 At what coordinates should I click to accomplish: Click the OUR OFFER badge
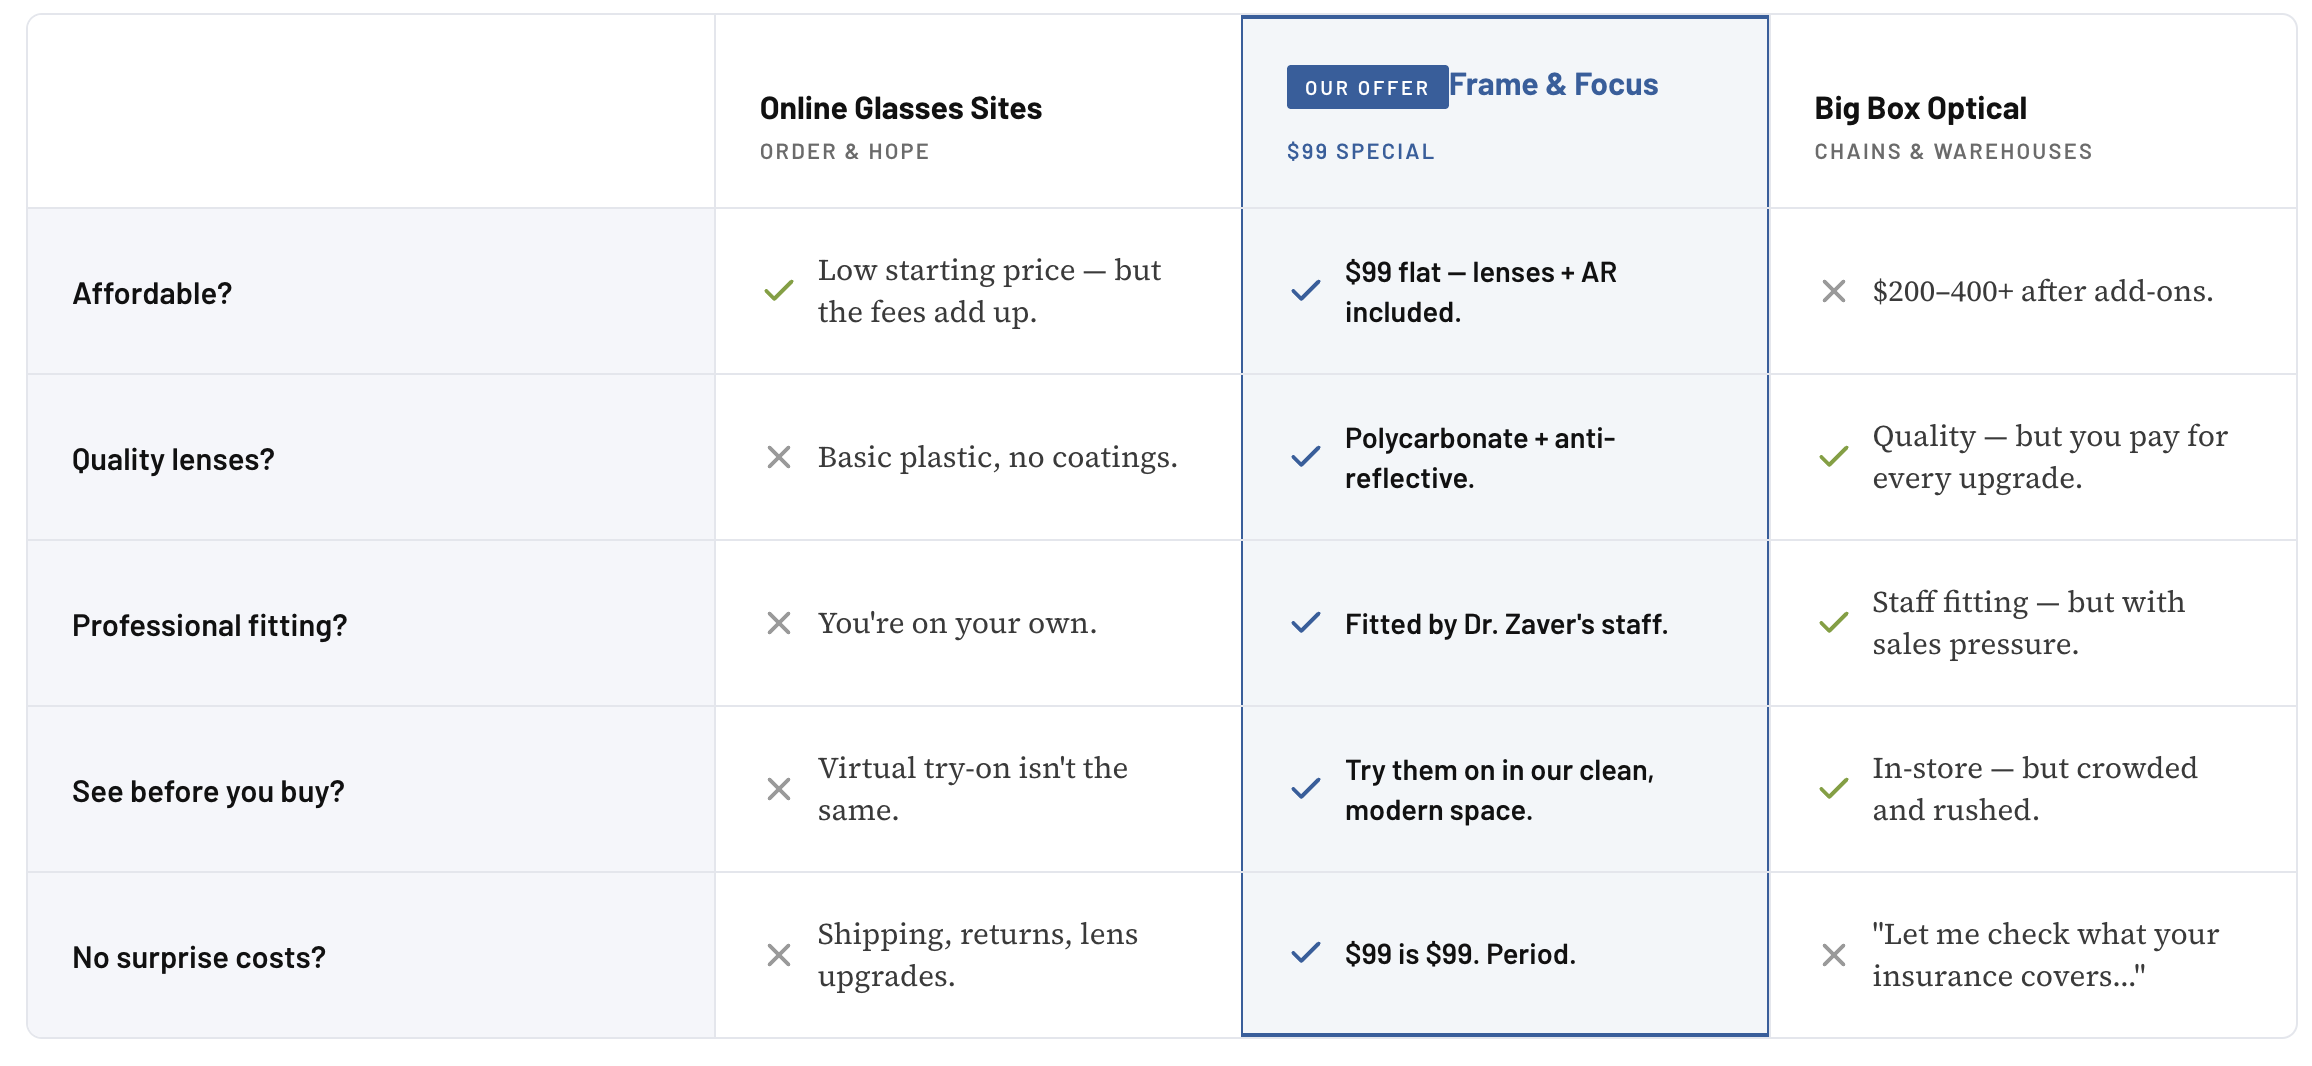click(x=1367, y=87)
